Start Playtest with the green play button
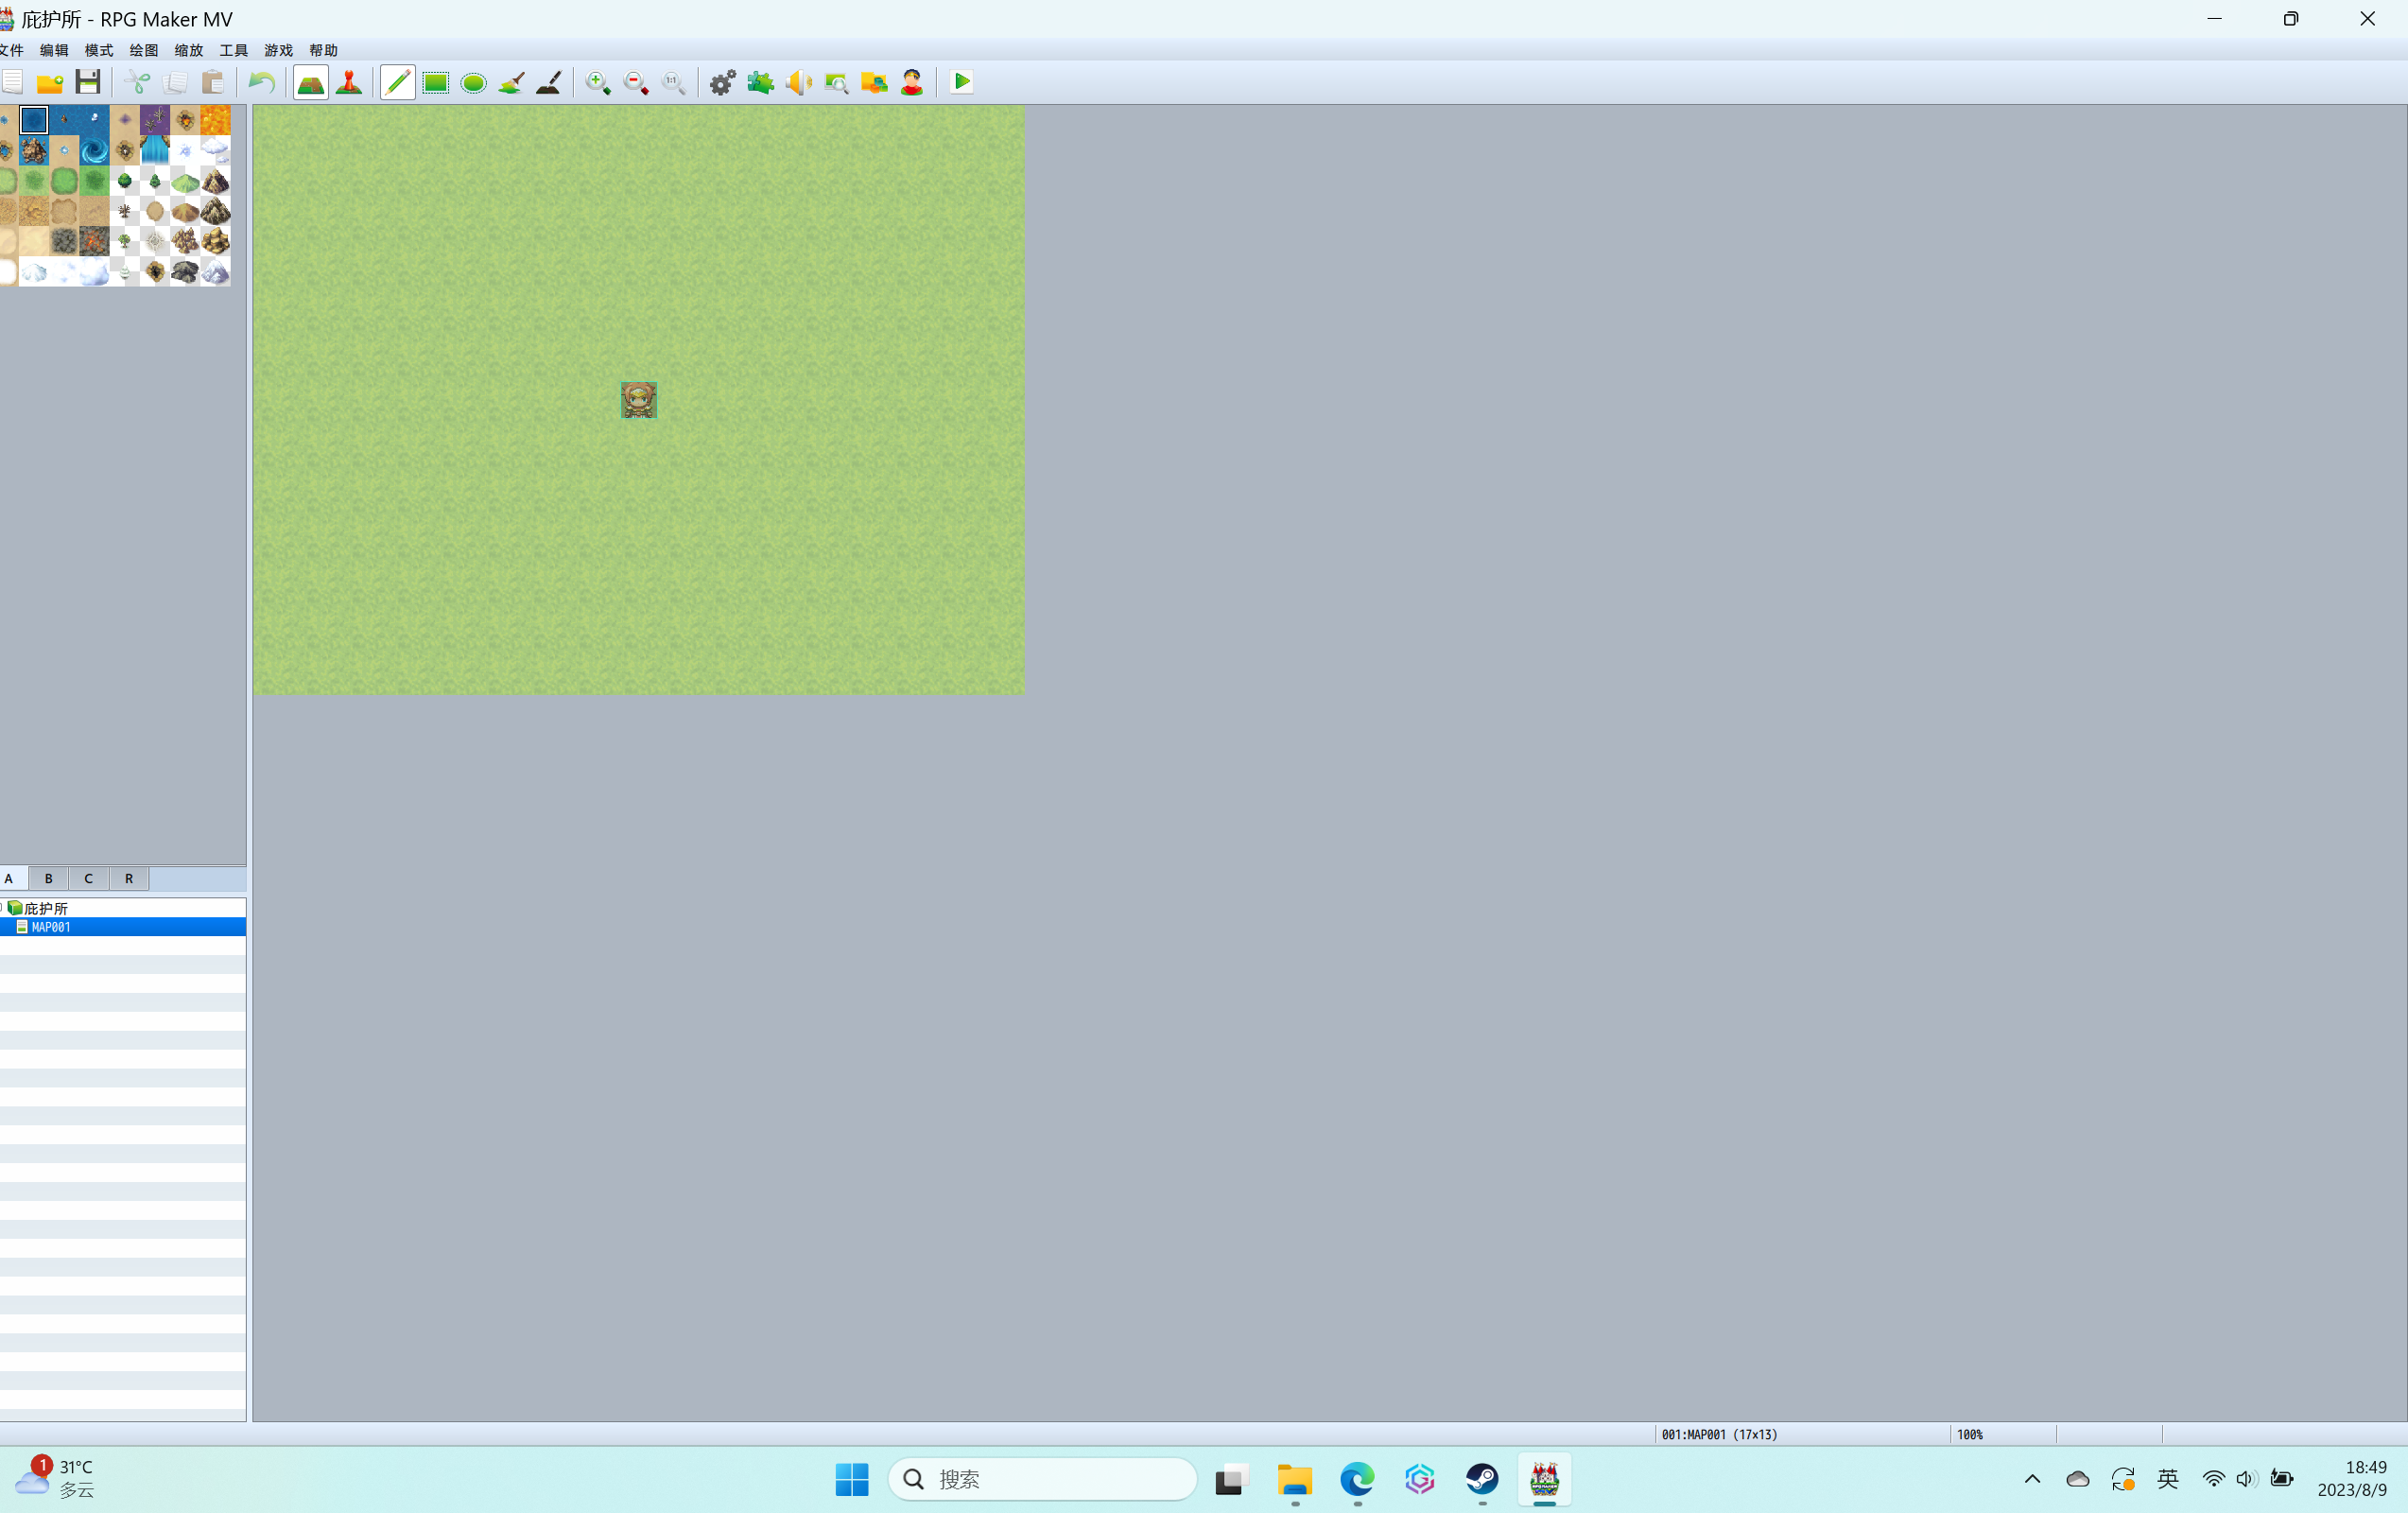2408x1513 pixels. tap(962, 83)
